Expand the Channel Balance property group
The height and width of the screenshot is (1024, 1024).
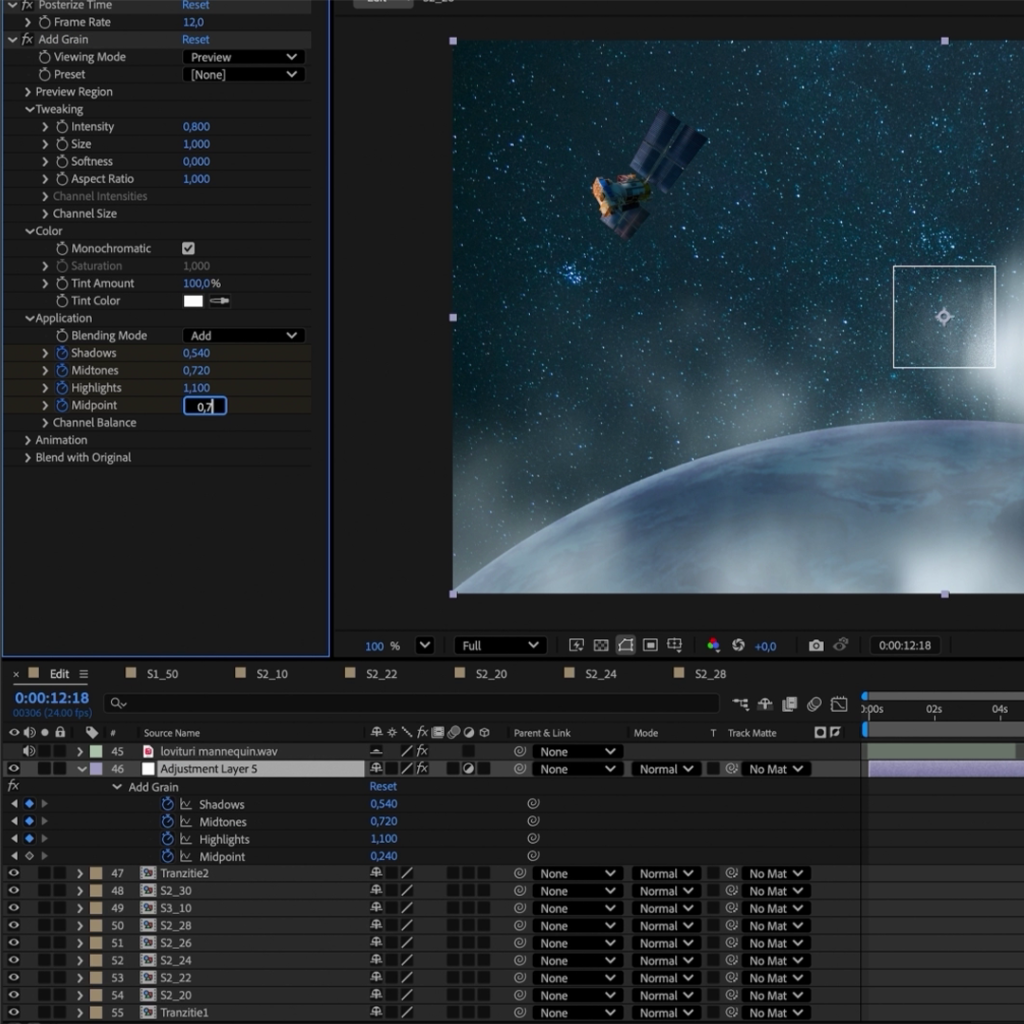pyautogui.click(x=45, y=423)
